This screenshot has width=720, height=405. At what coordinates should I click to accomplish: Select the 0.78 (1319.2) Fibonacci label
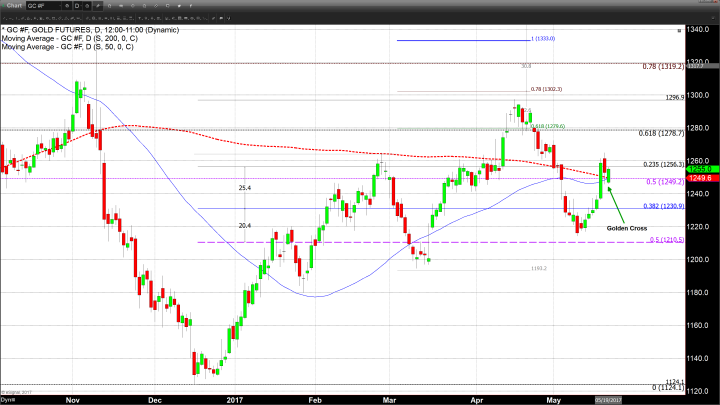click(x=662, y=66)
